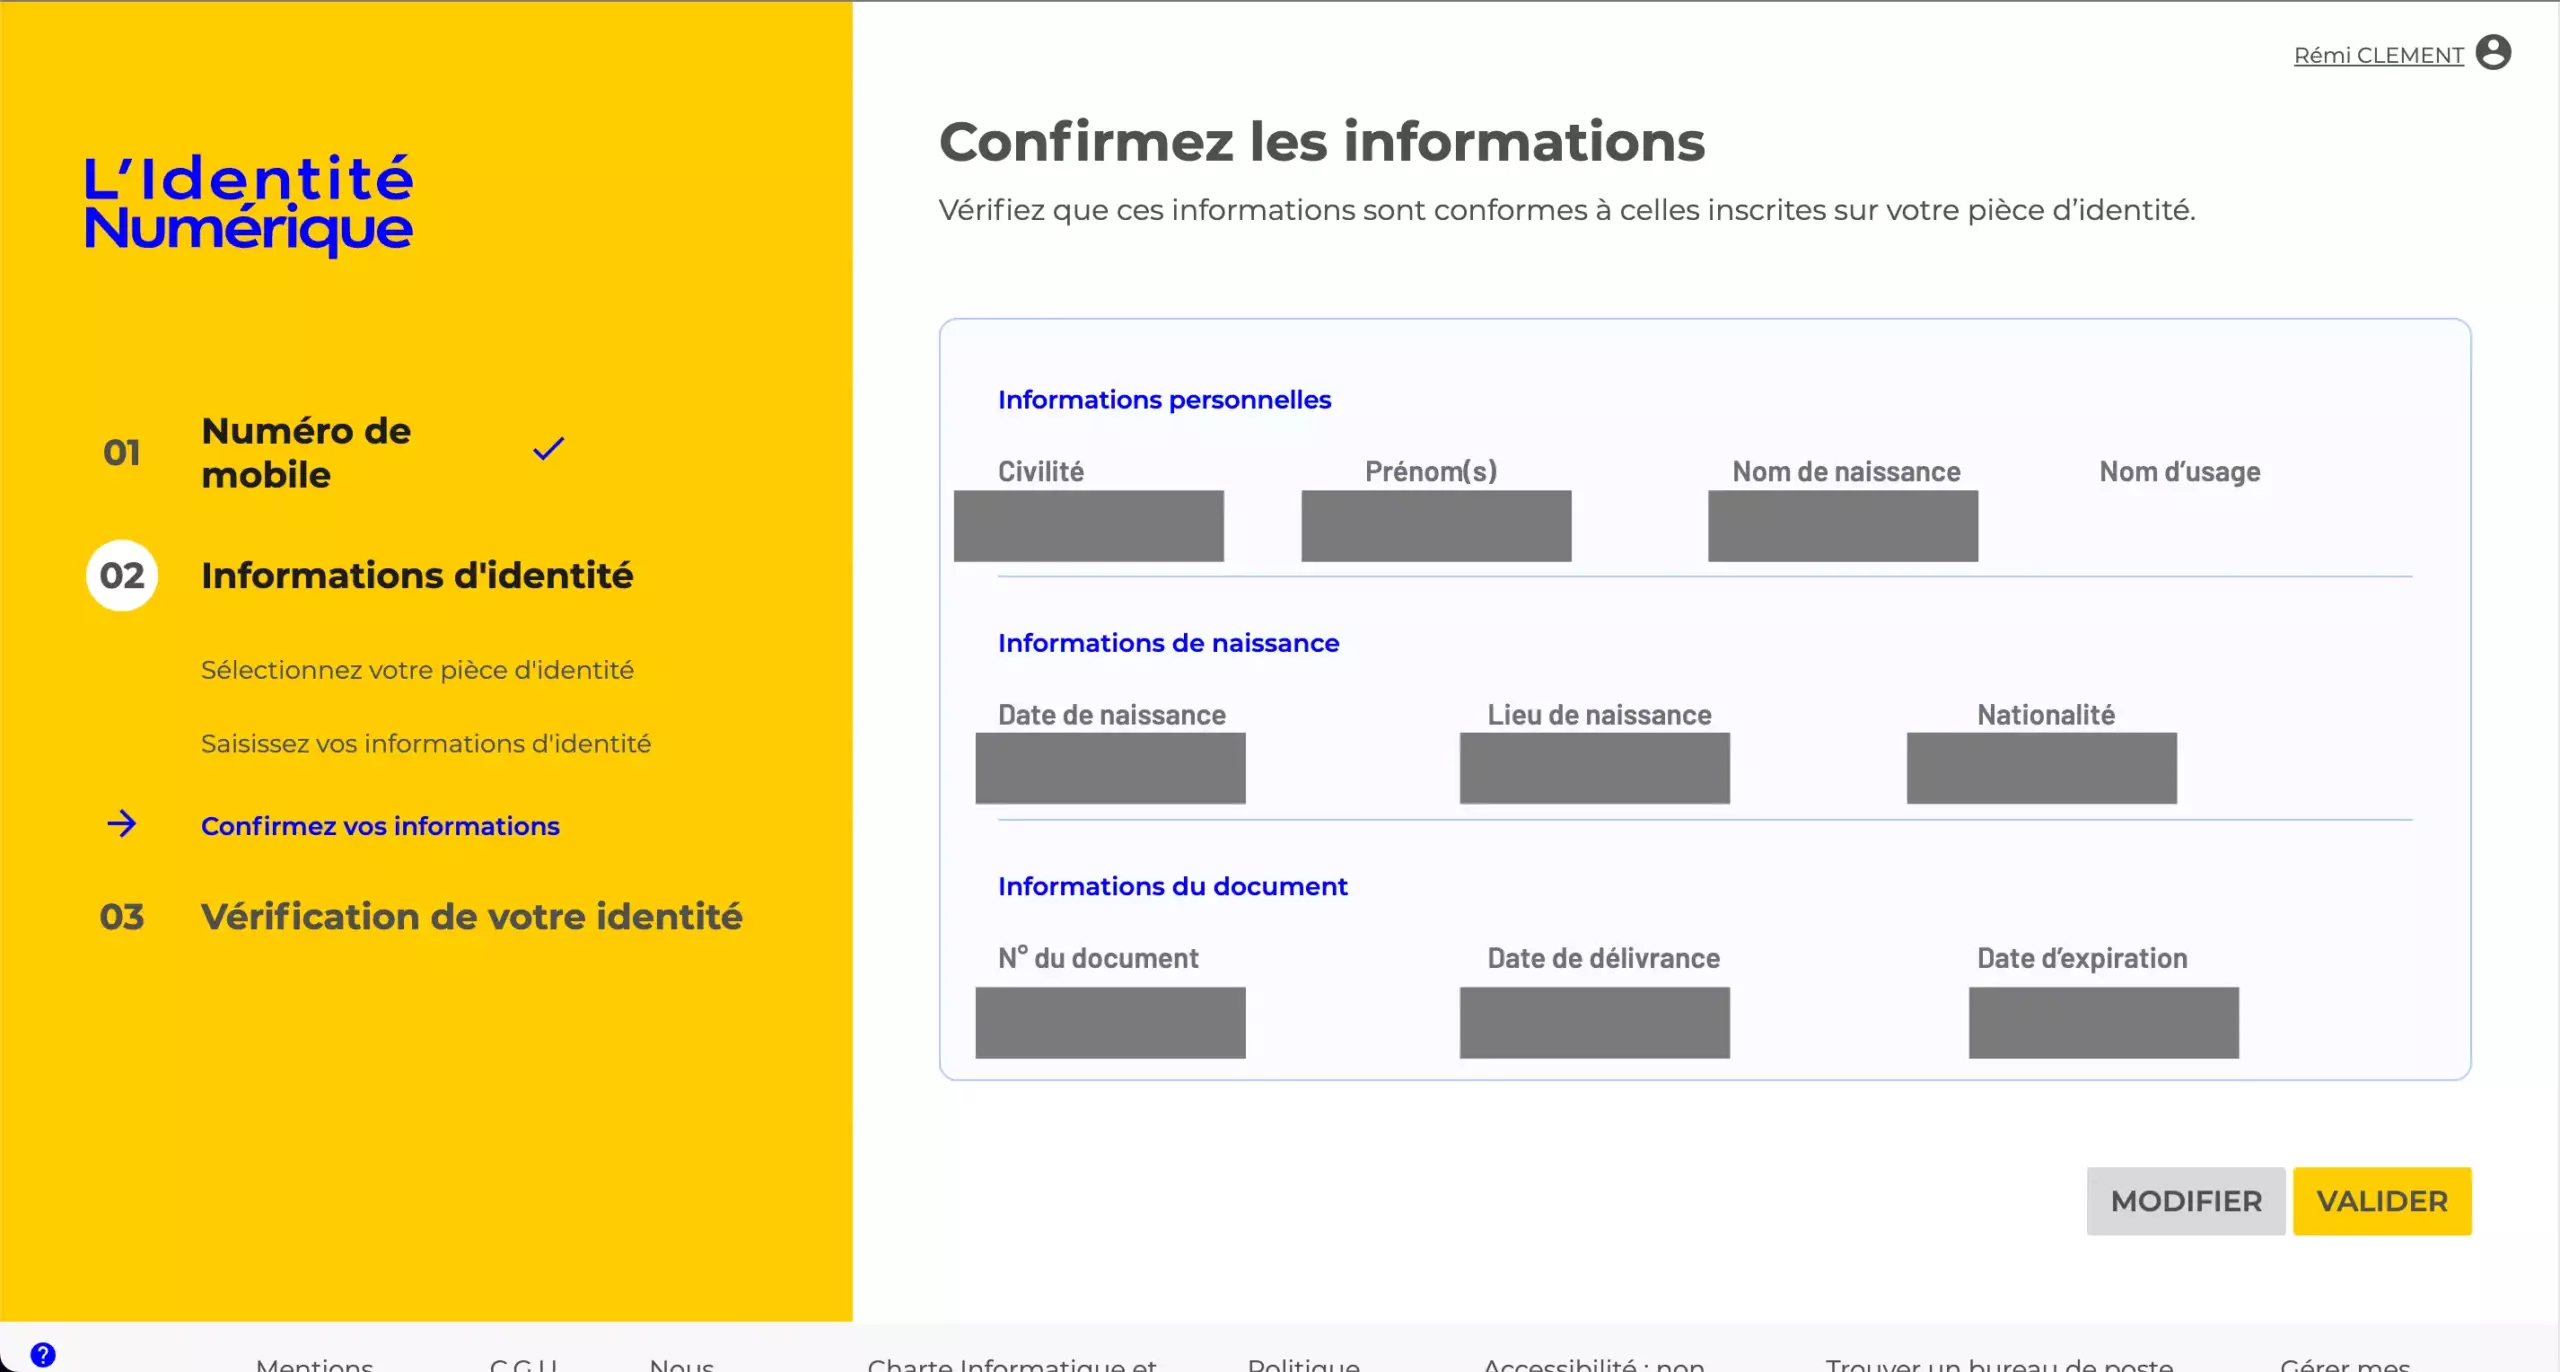The height and width of the screenshot is (1372, 2560).
Task: Click the arrow beside Confirmez vos informations
Action: pyautogui.click(x=122, y=824)
